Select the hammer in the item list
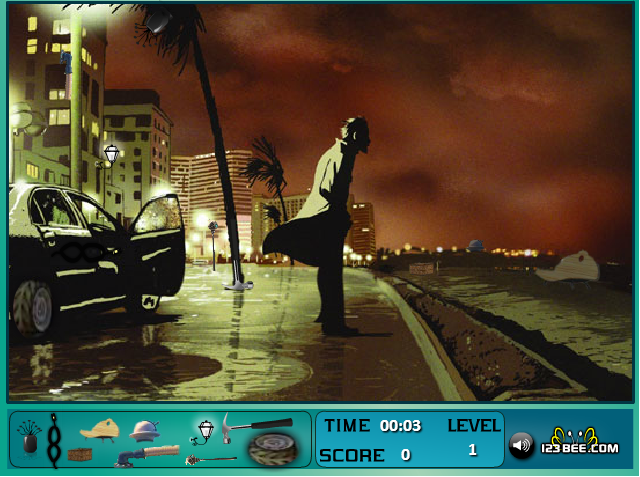Viewport: 640px width, 477px height. pos(257,426)
